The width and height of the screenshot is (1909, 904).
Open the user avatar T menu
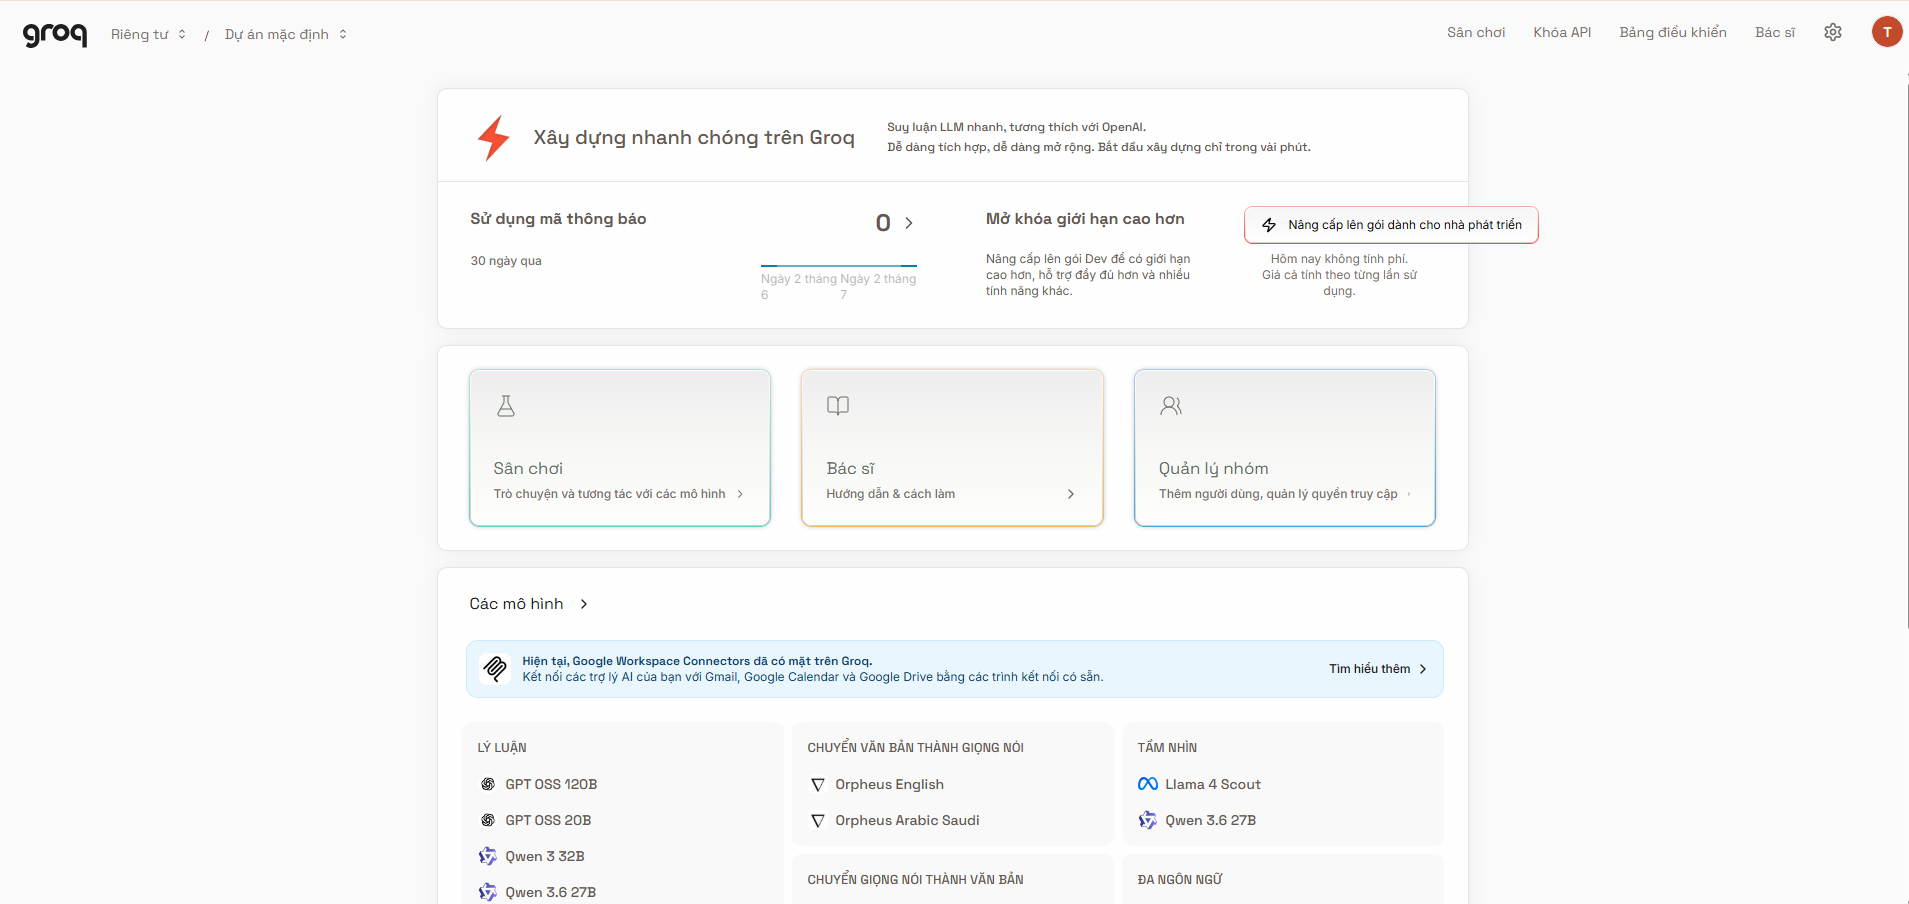(1887, 32)
